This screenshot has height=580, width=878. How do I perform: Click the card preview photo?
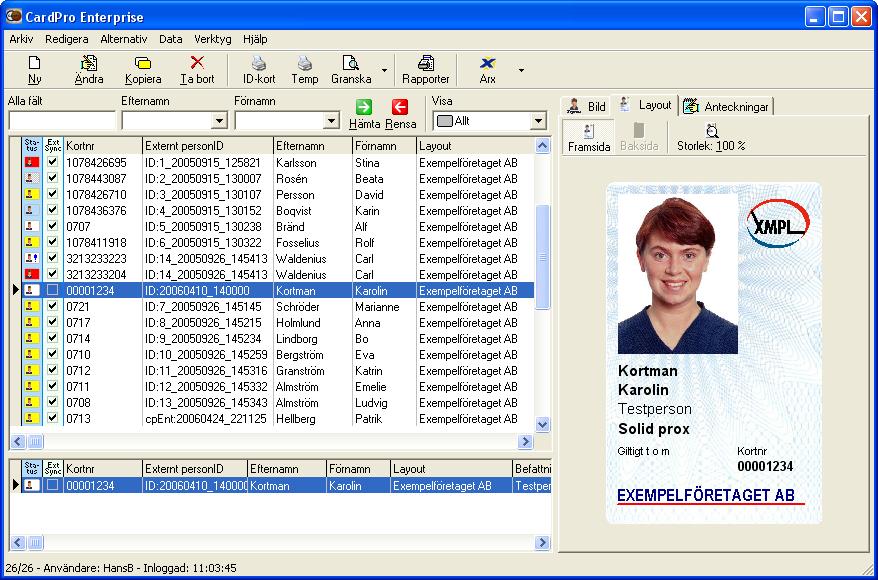pos(678,274)
